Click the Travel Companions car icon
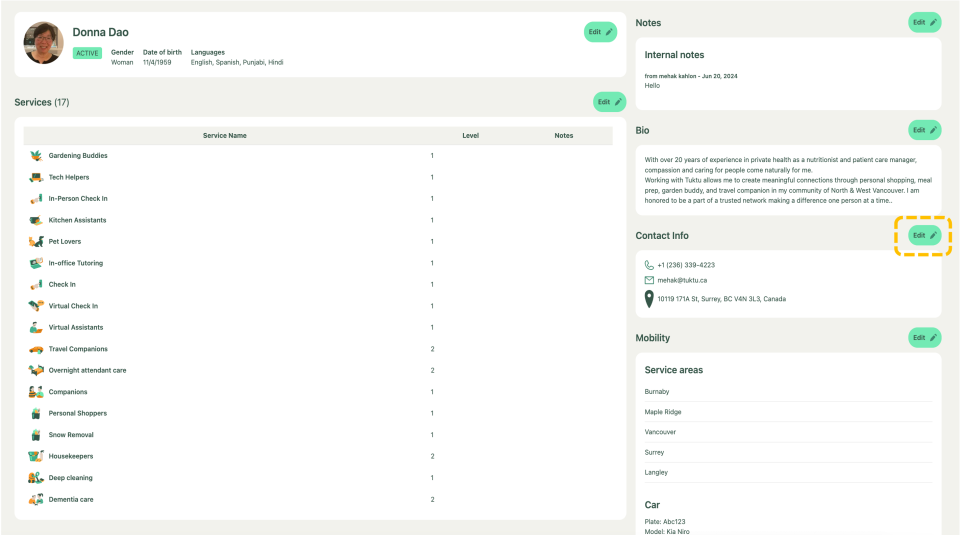 pyautogui.click(x=36, y=349)
